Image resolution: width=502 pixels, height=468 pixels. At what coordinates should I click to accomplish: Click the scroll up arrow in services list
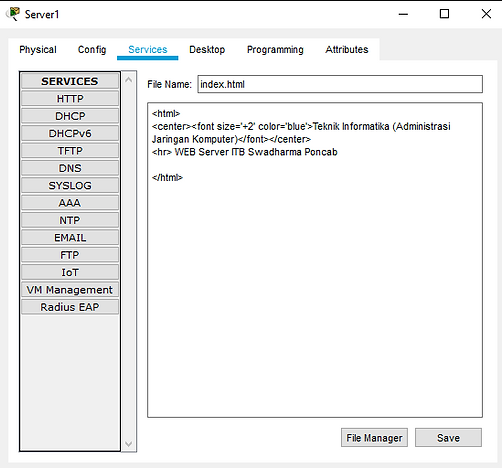point(129,80)
